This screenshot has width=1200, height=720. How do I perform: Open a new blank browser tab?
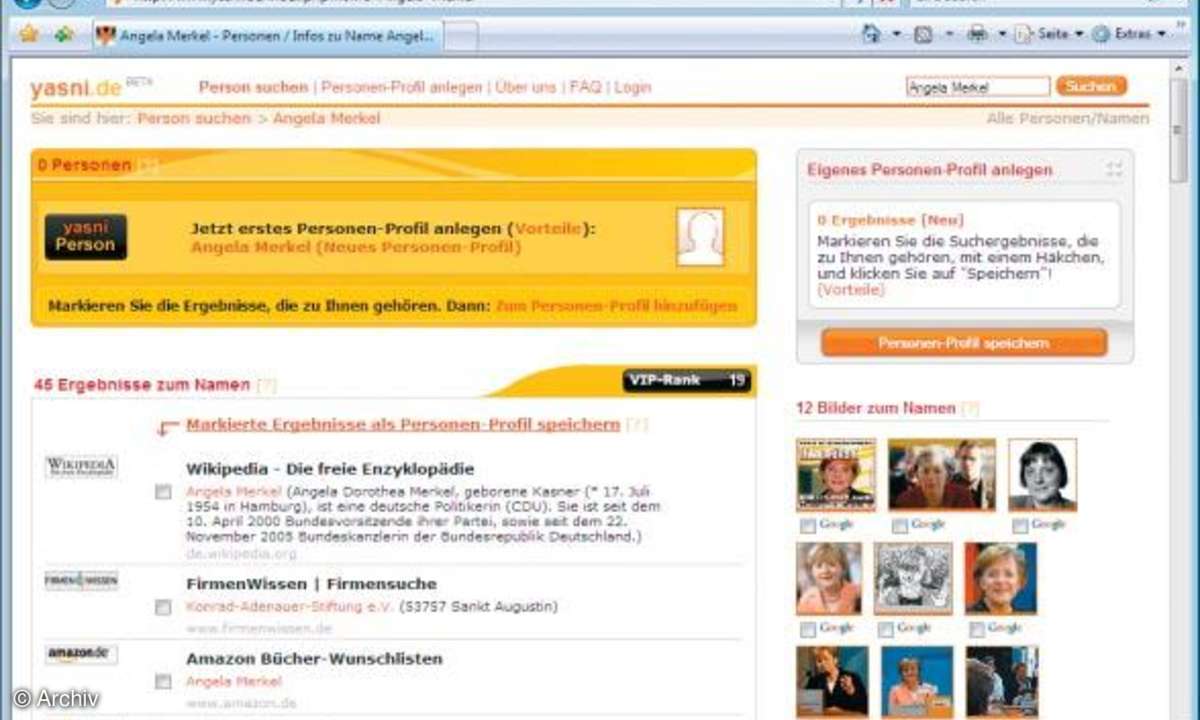click(460, 36)
